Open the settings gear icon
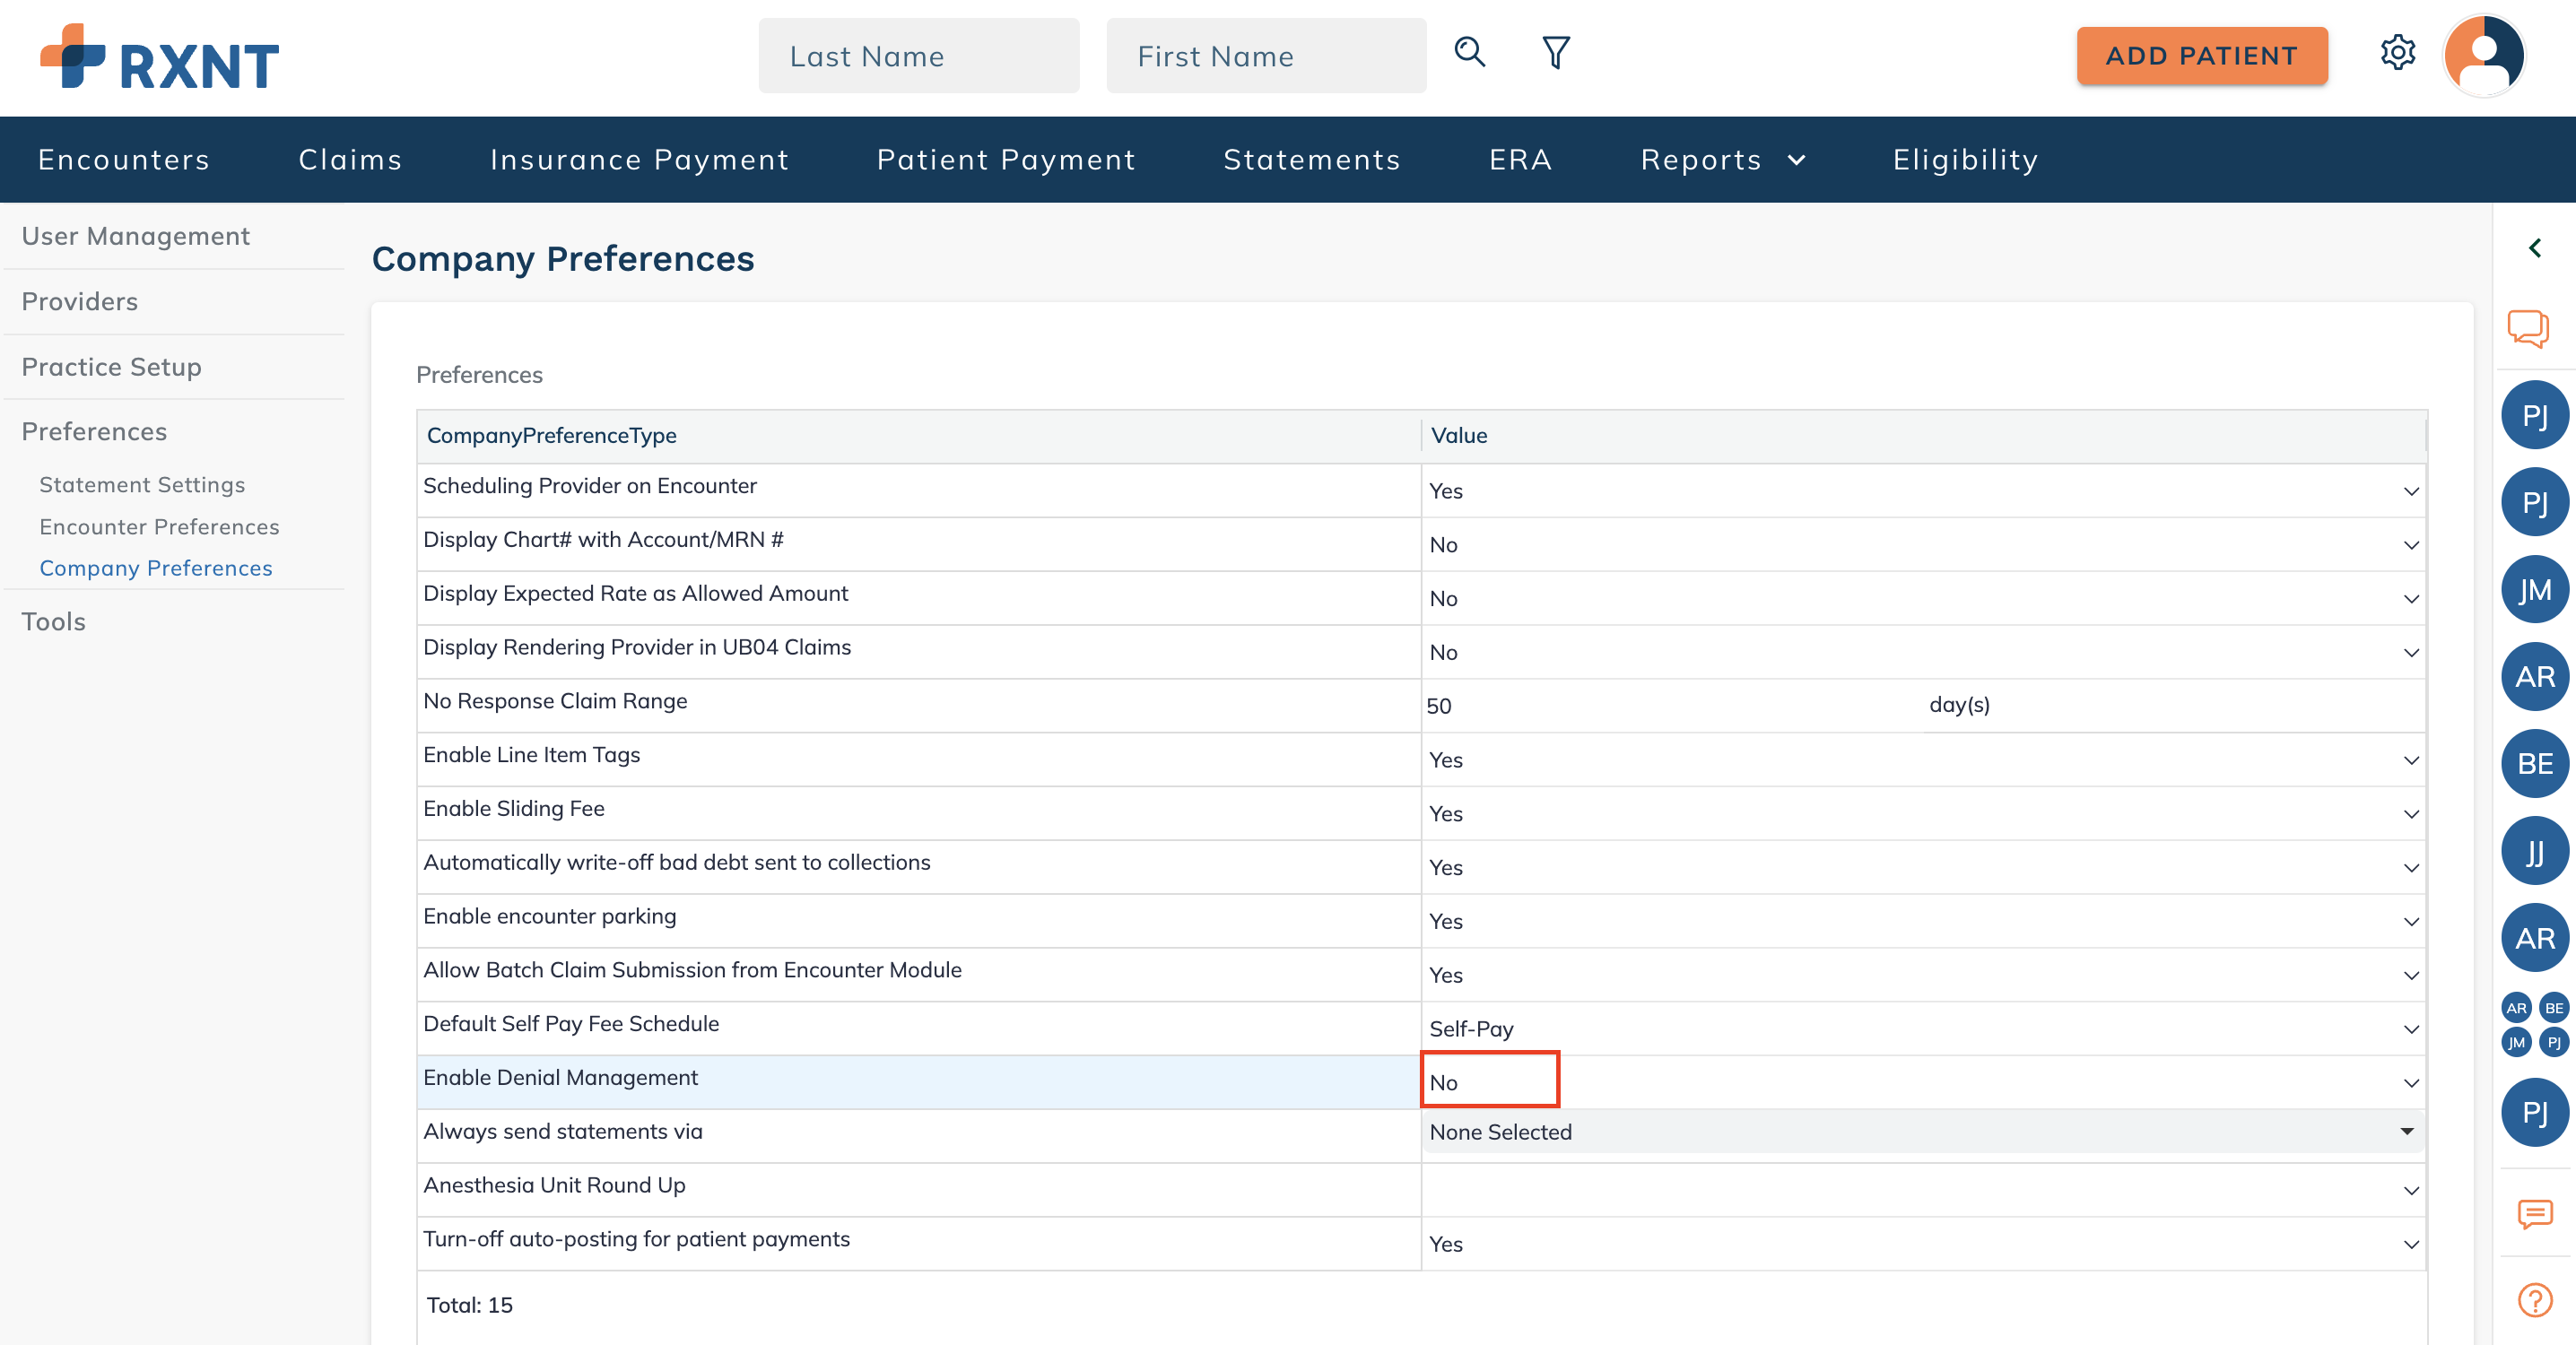 tap(2397, 52)
